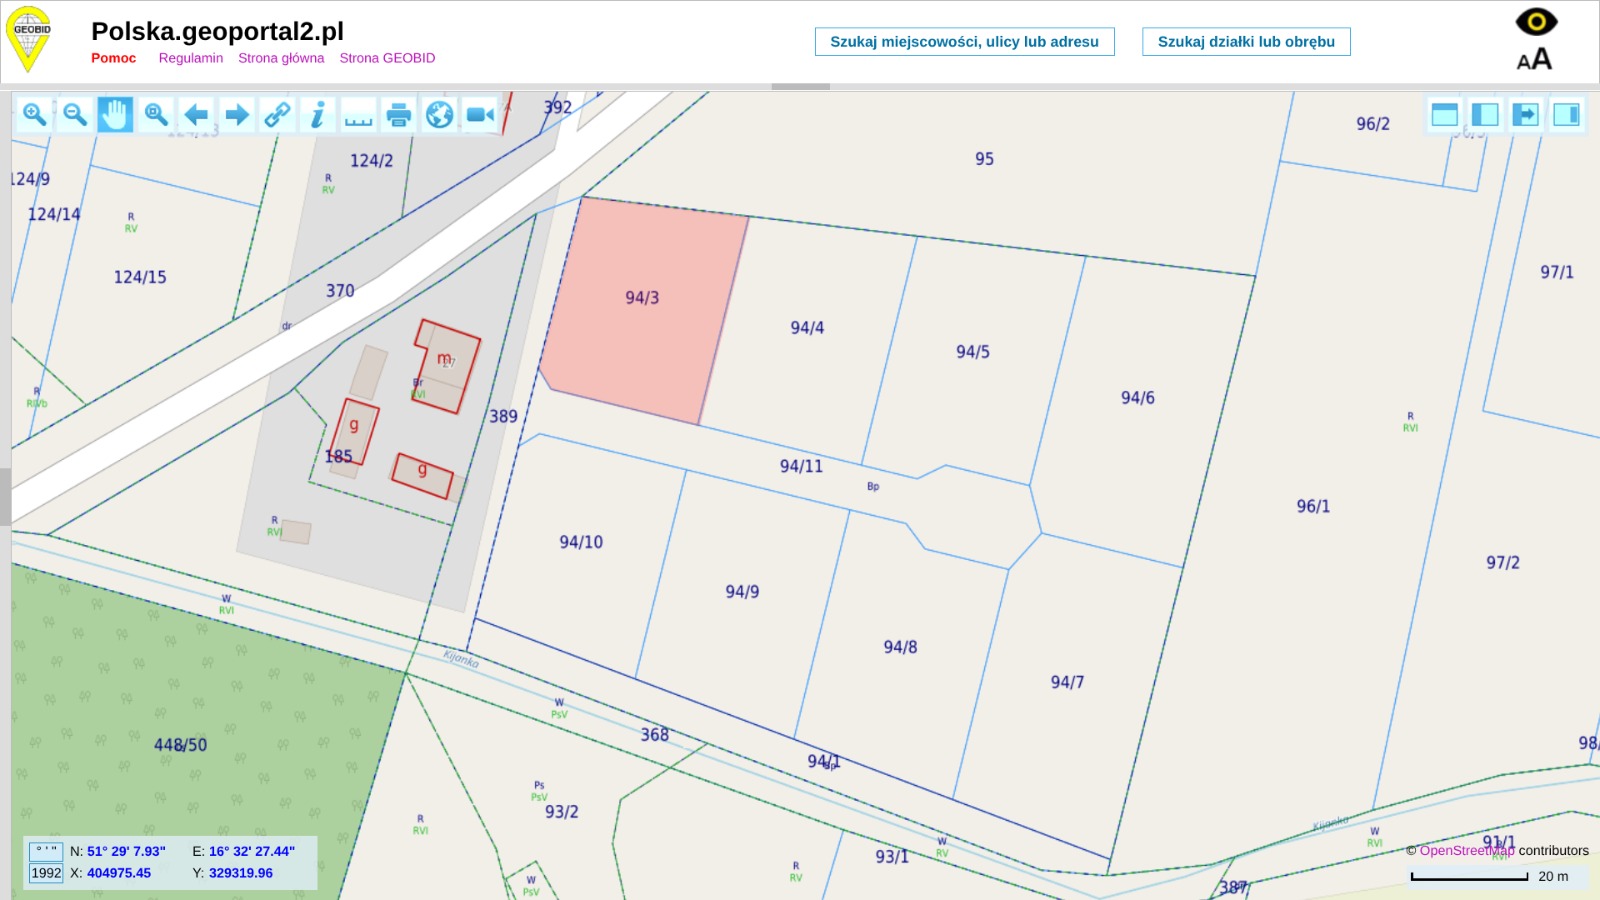
Task: Activate the pan hand tool
Action: 115,115
